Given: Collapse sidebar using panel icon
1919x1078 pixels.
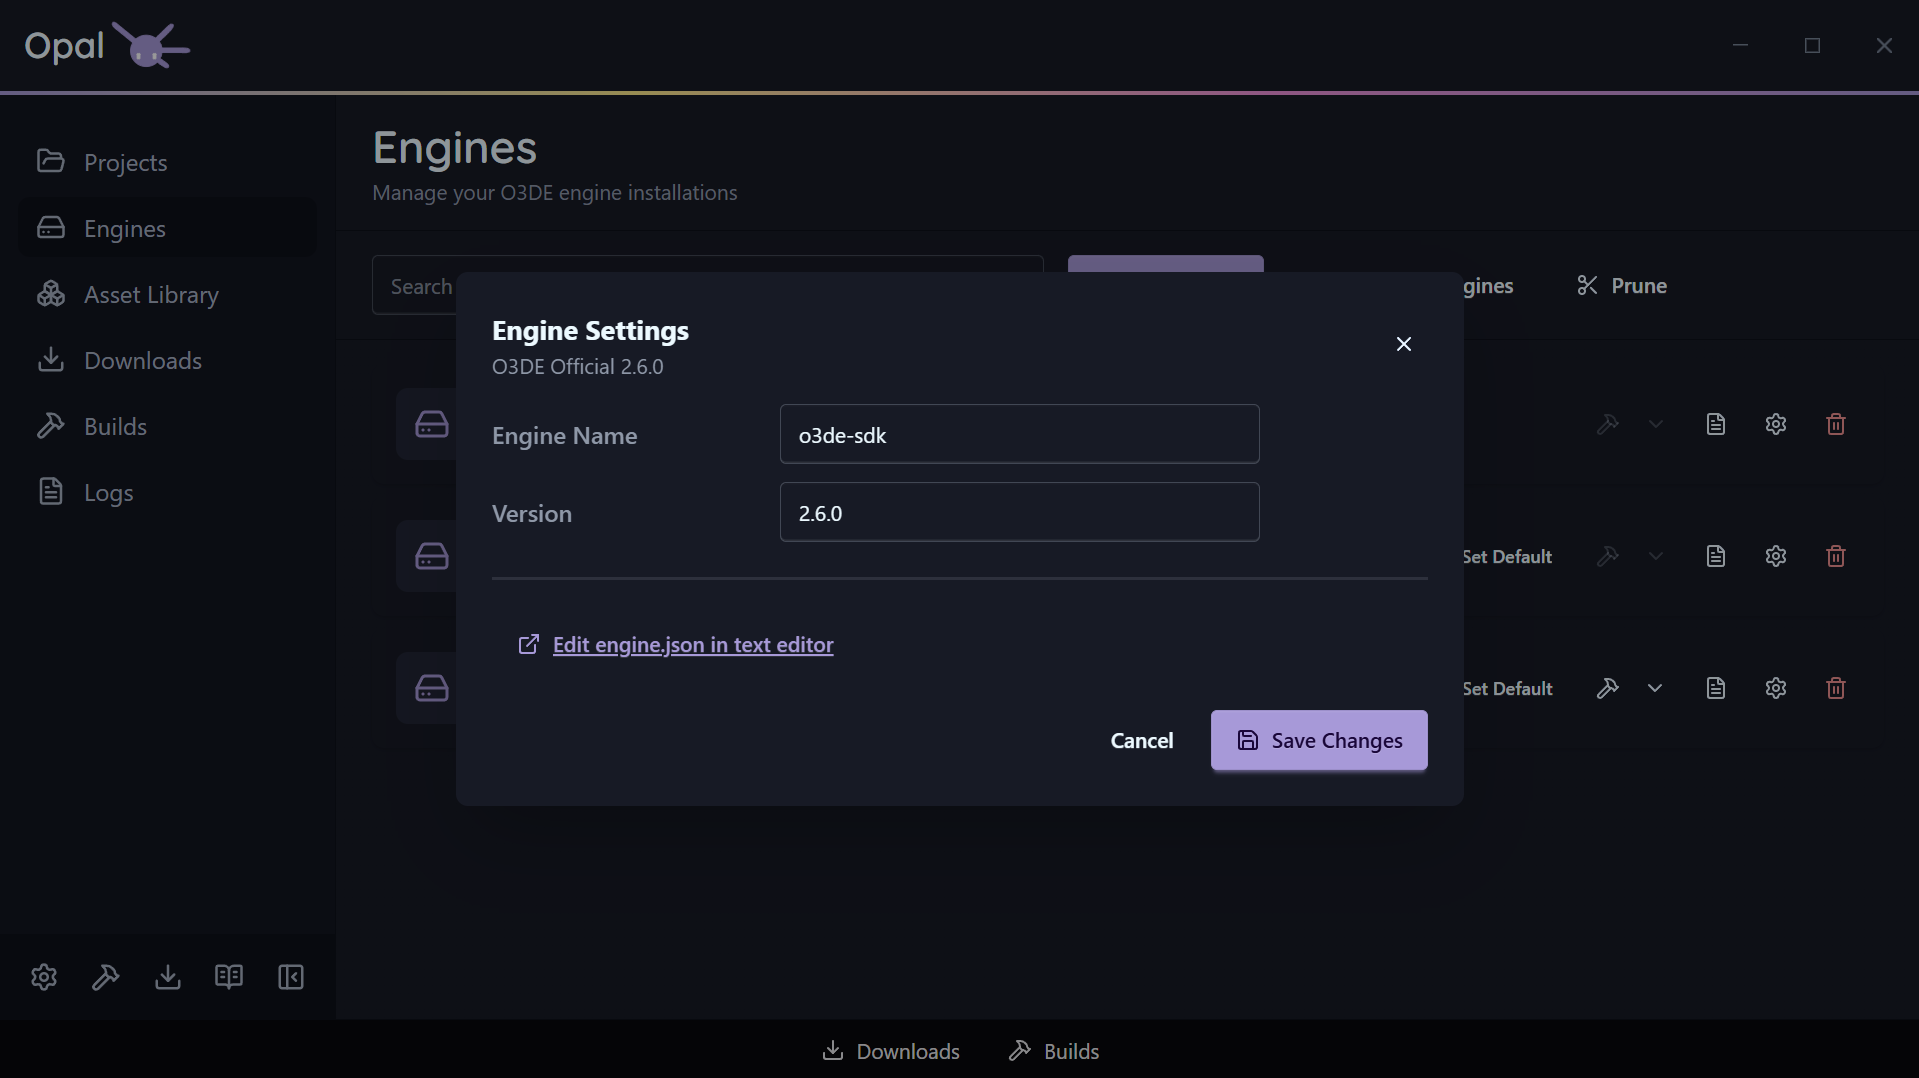Looking at the screenshot, I should click(291, 977).
